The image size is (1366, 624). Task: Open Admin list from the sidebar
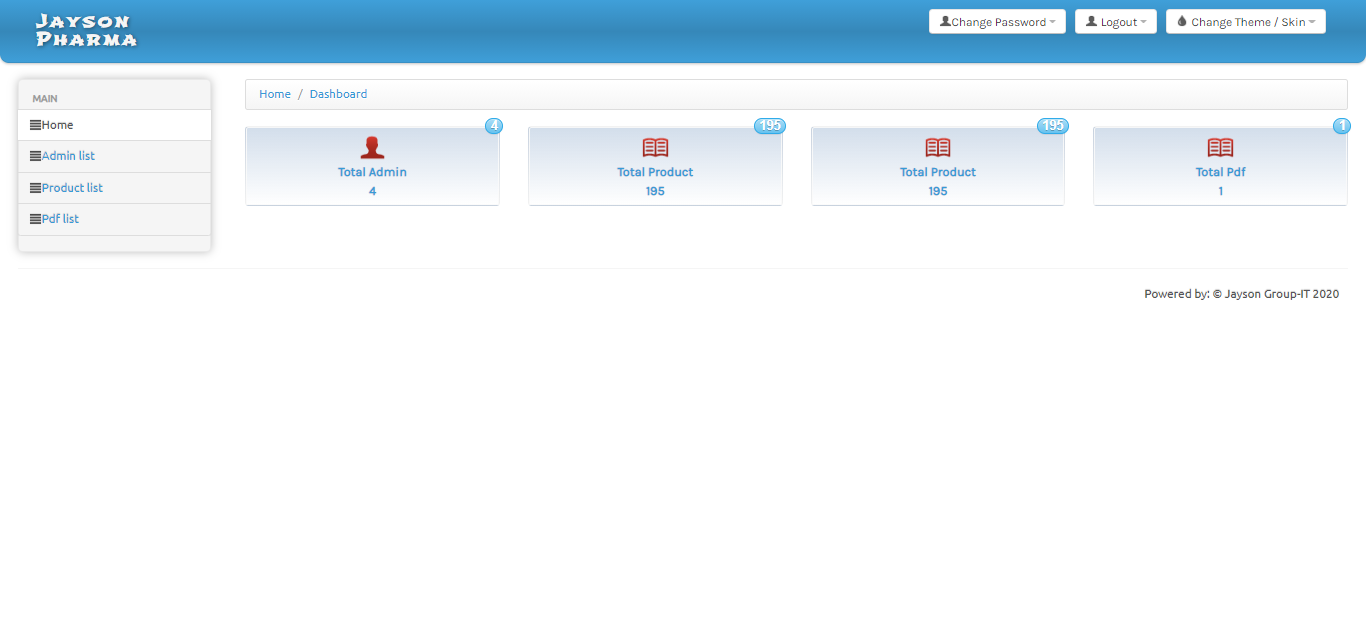(114, 156)
